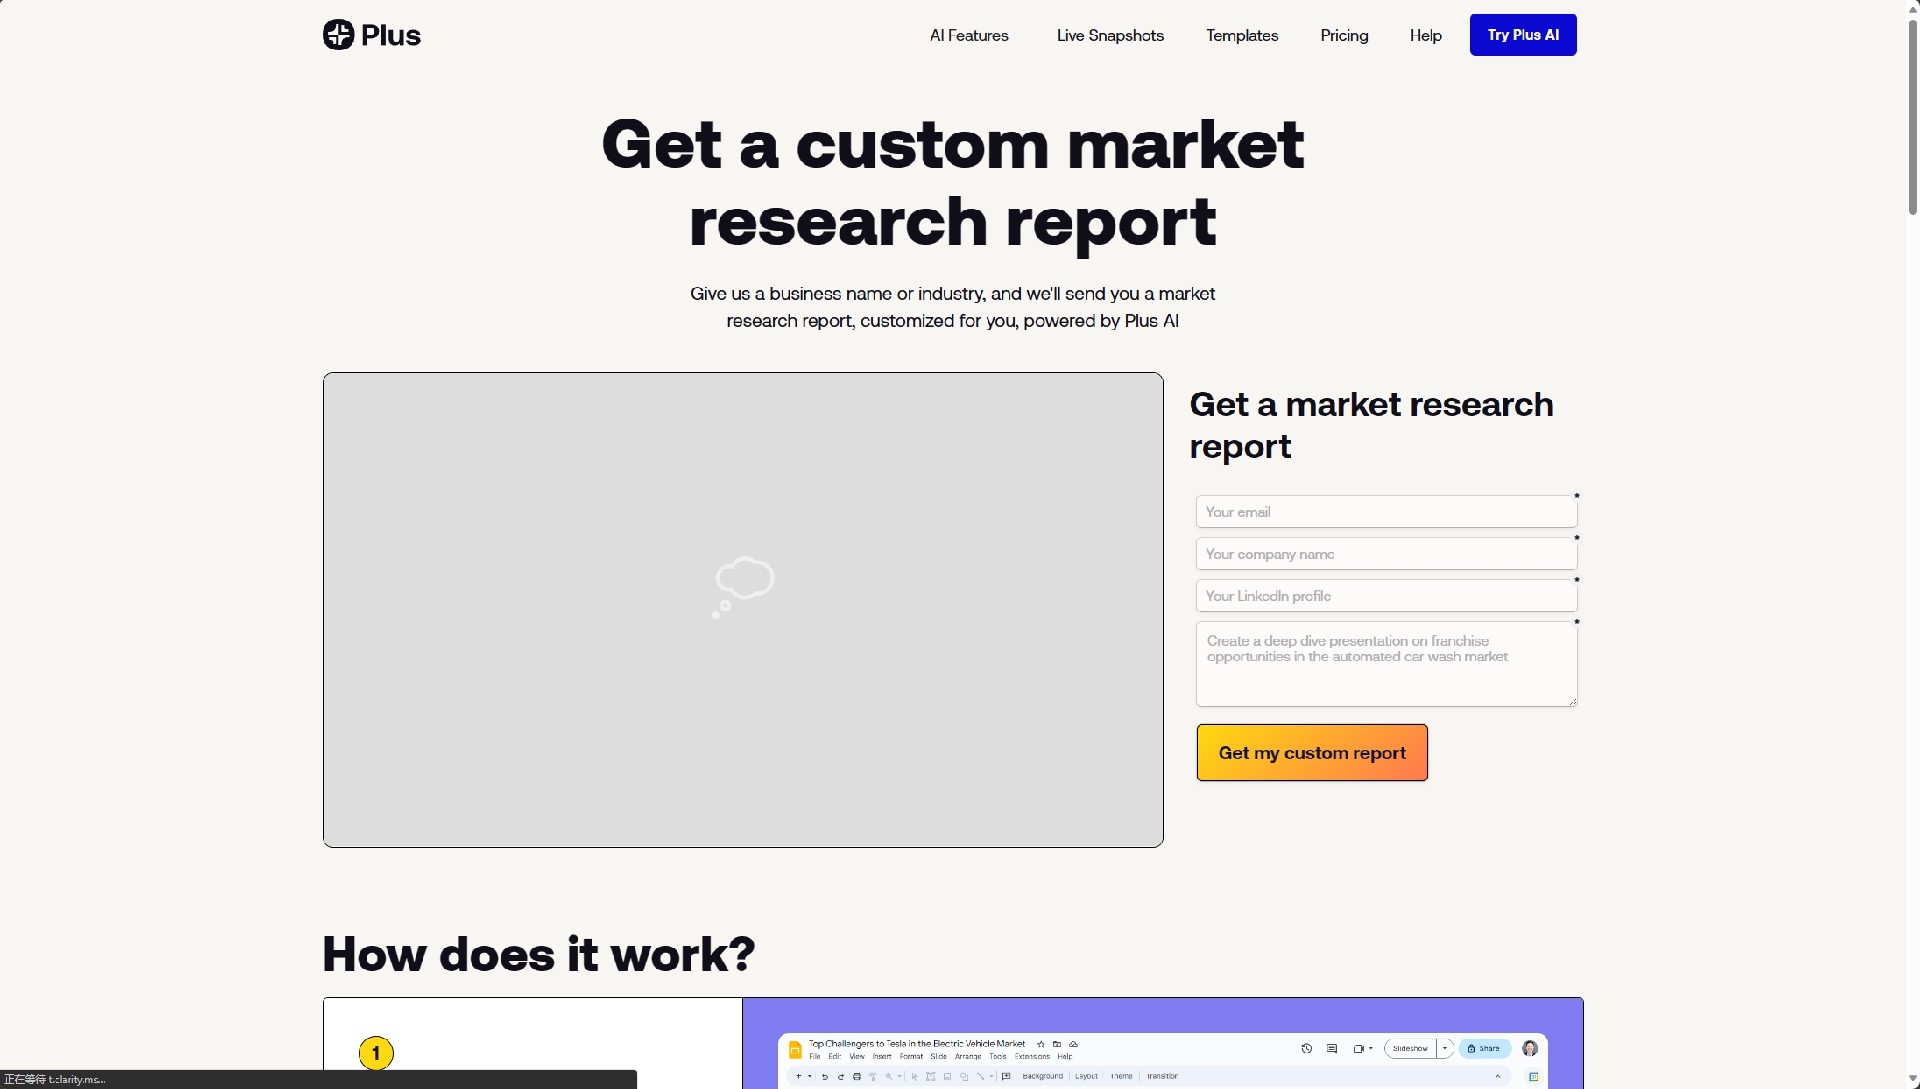This screenshot has width=1920, height=1089.
Task: Open the AI Features menu
Action: pos(969,35)
